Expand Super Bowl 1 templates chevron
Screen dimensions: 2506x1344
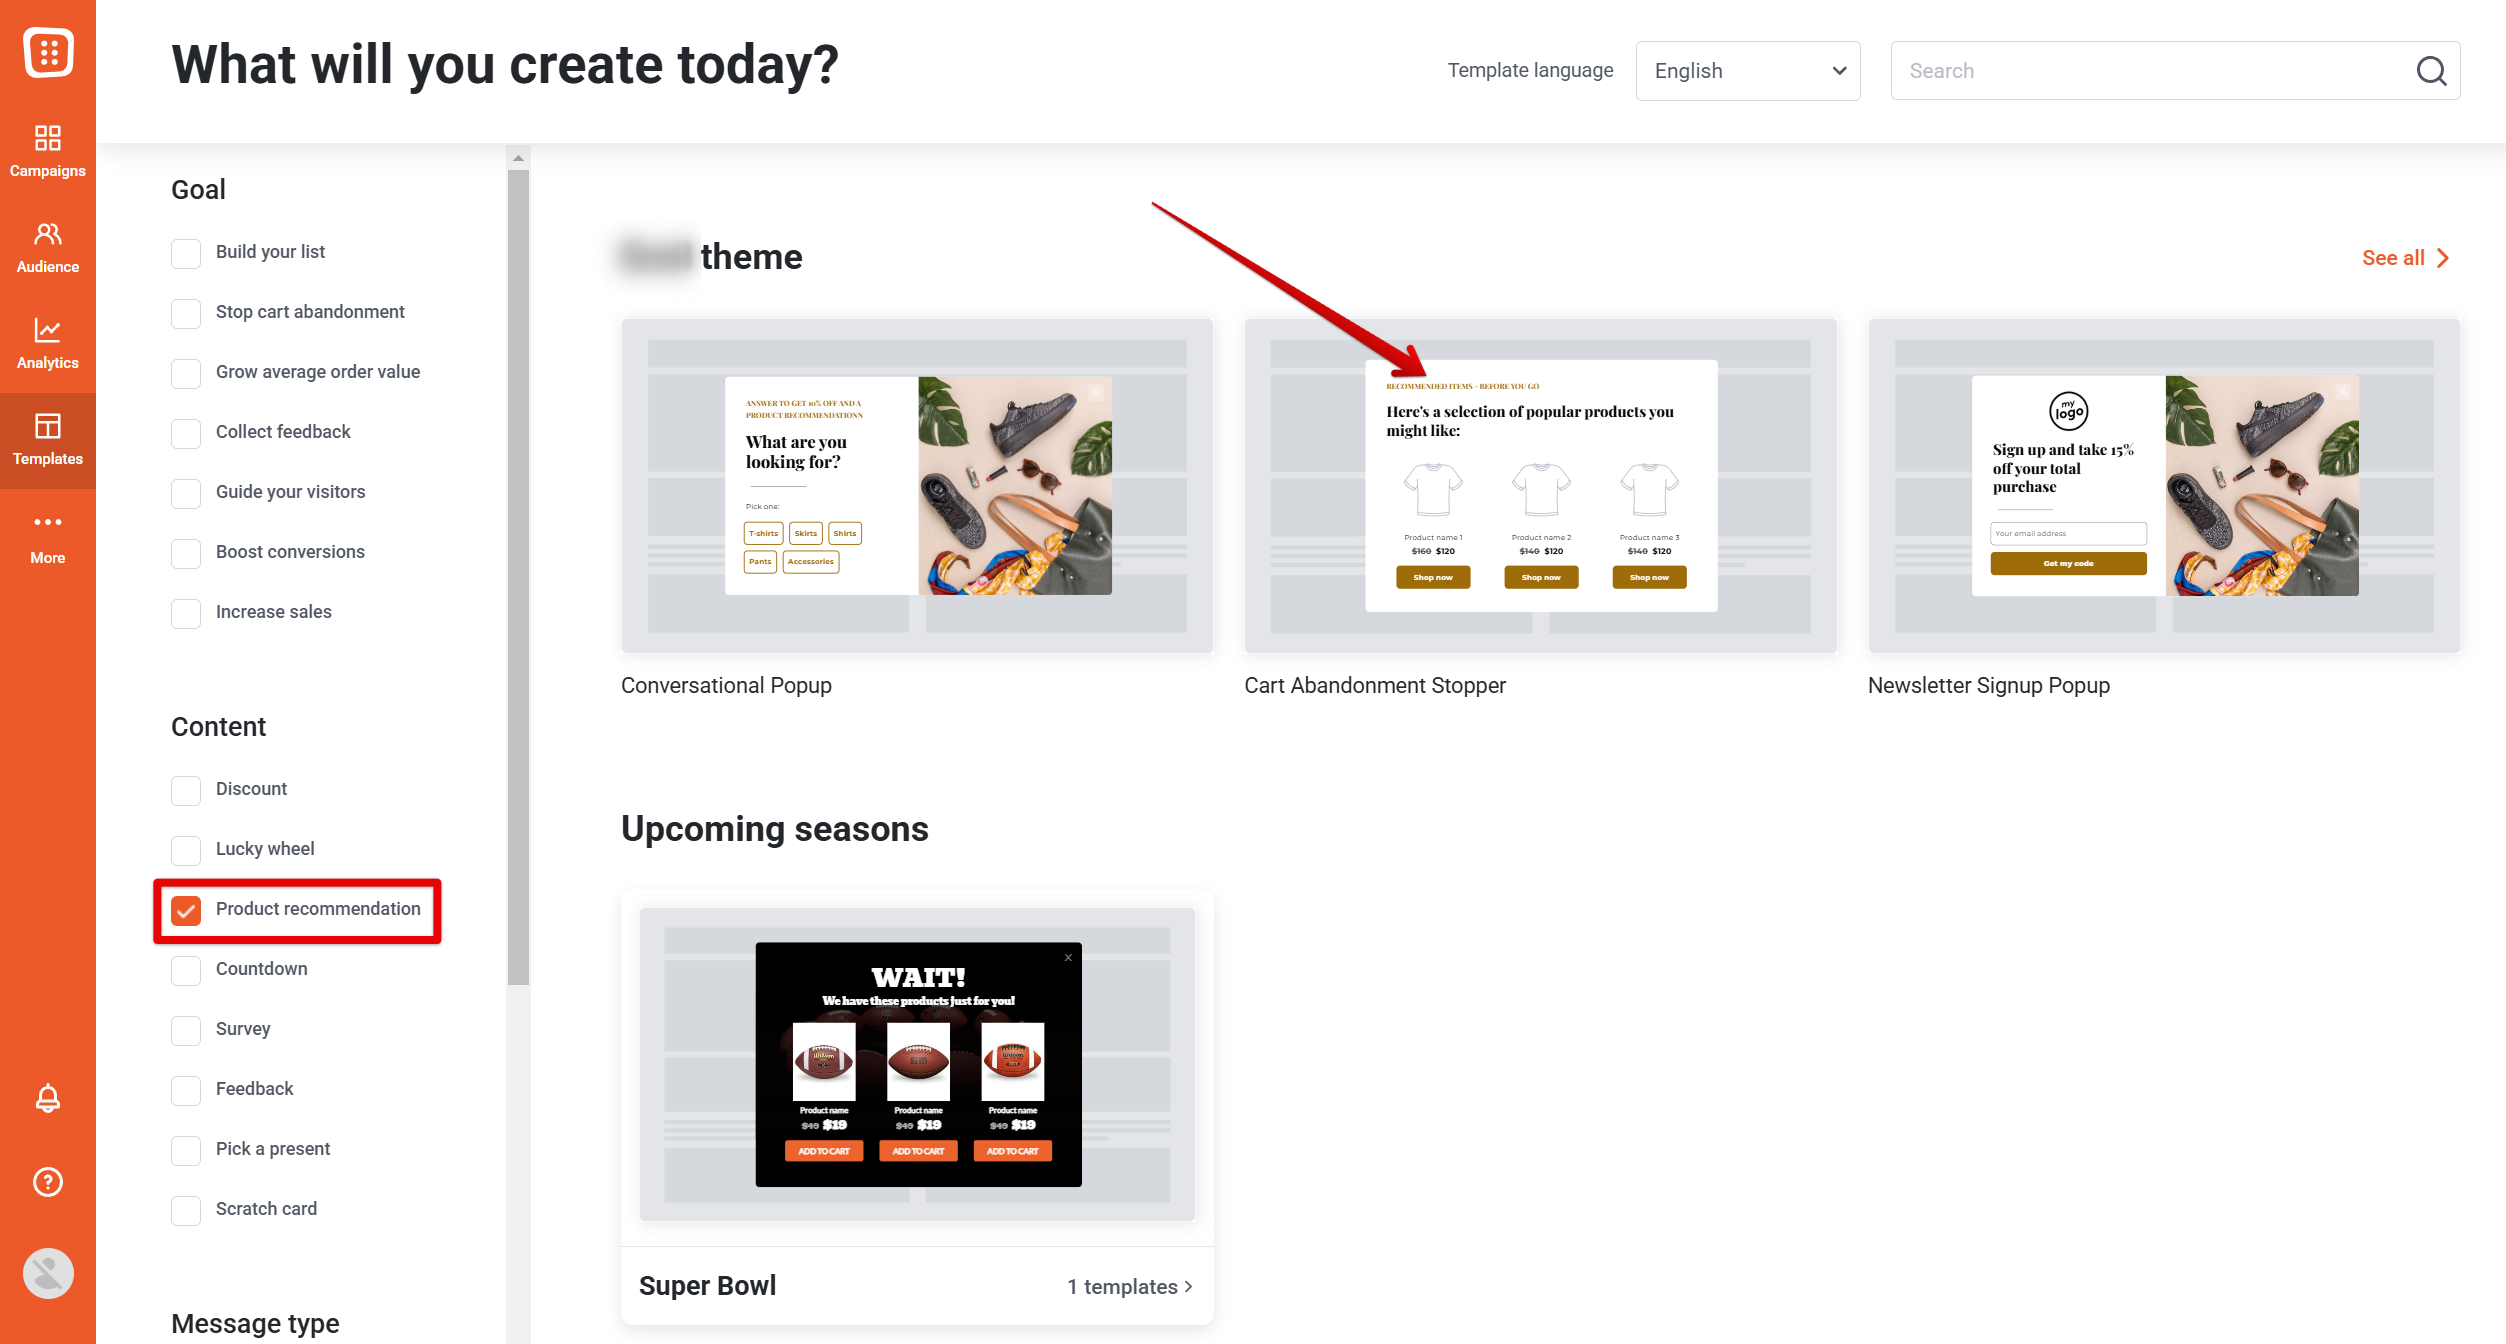(x=1188, y=1286)
